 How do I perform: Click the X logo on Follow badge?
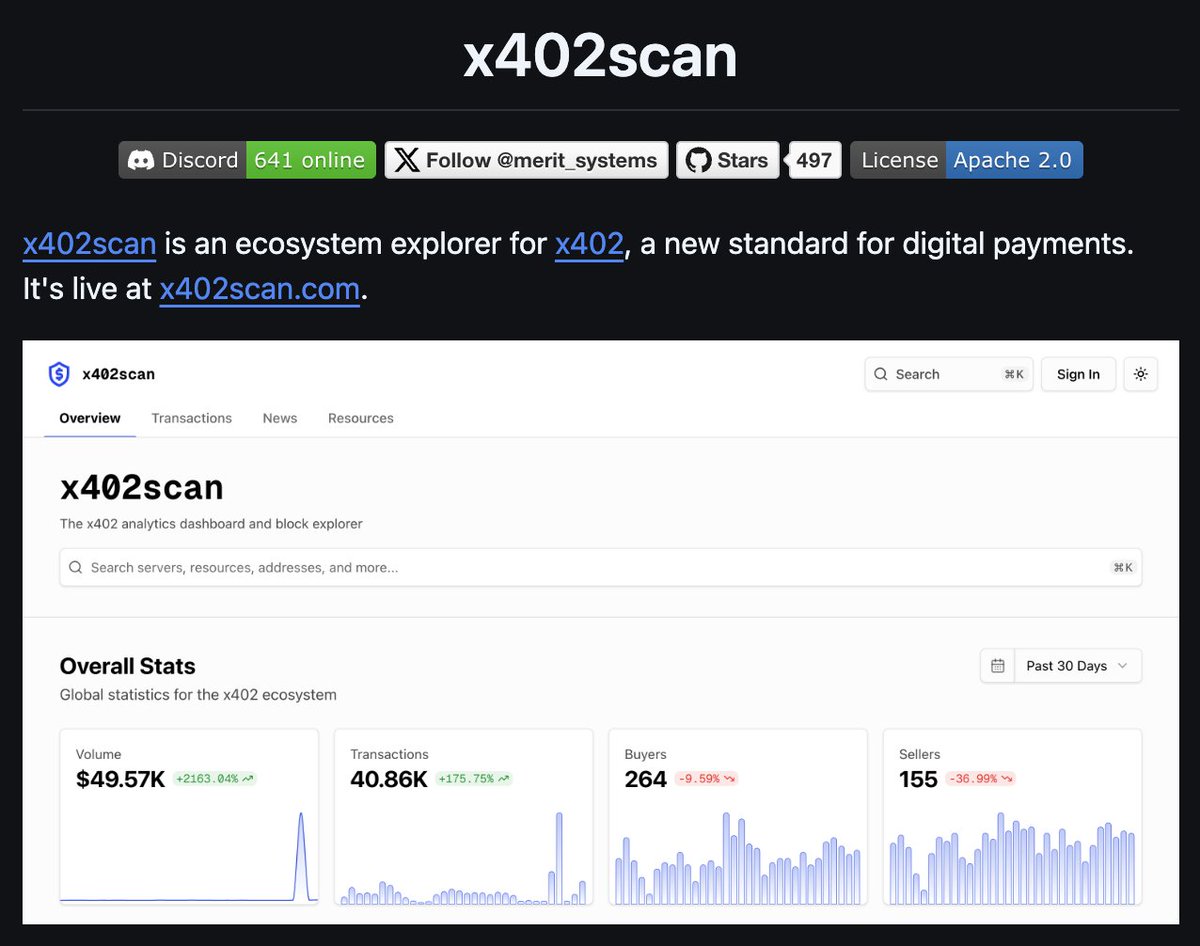pyautogui.click(x=406, y=160)
